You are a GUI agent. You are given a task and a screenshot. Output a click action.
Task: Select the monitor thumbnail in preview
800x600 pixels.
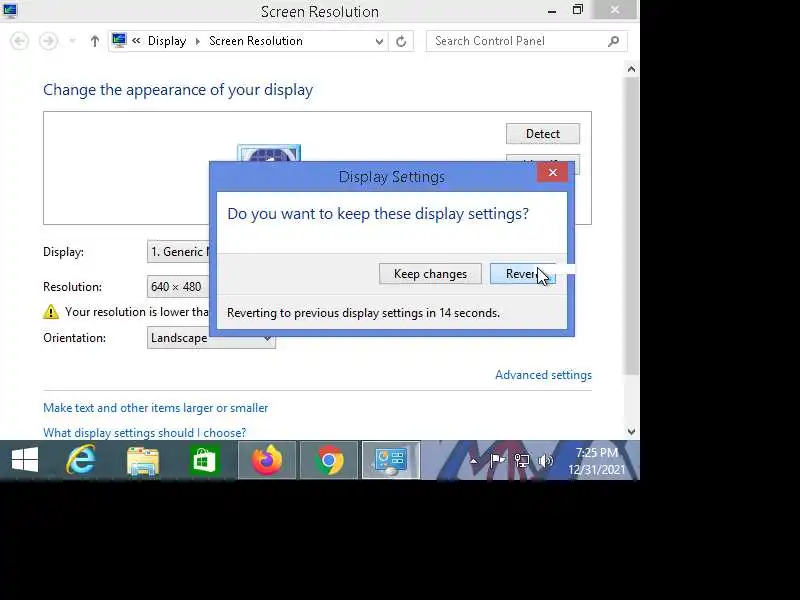click(x=269, y=153)
